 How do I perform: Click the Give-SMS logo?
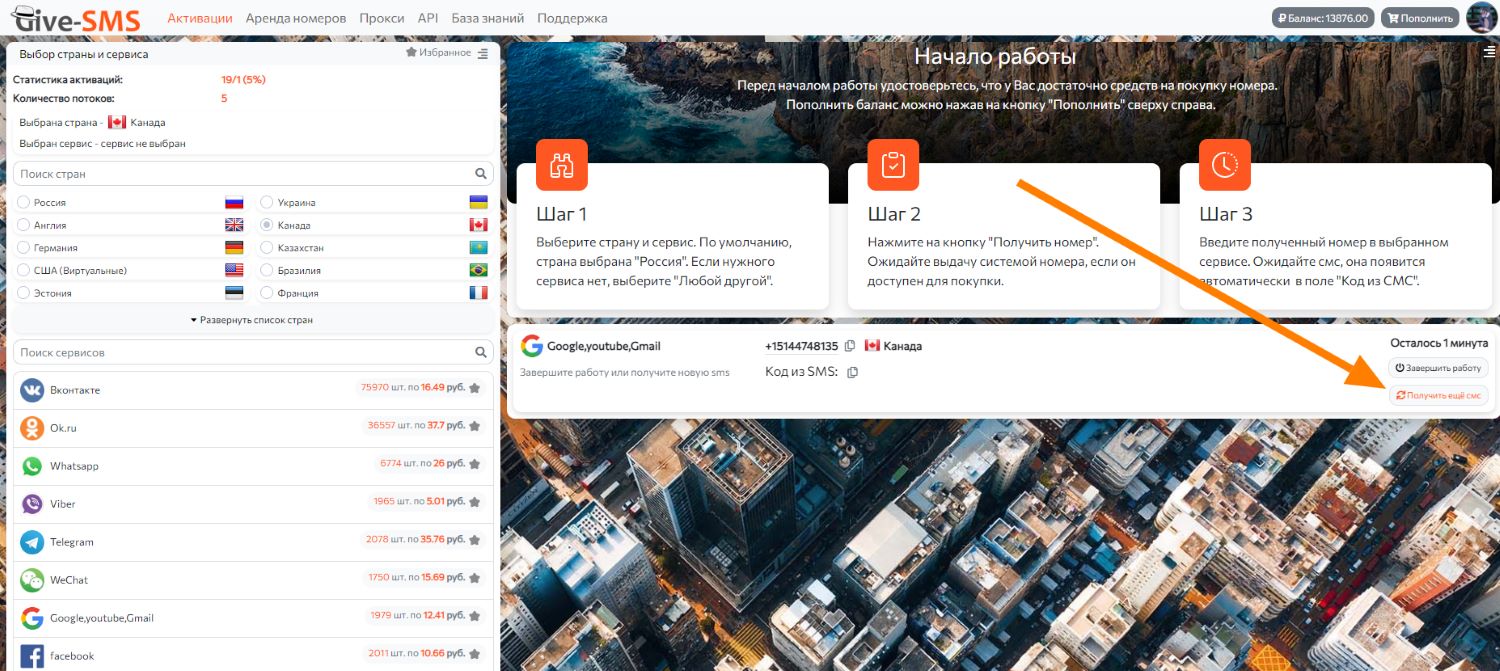pos(76,18)
